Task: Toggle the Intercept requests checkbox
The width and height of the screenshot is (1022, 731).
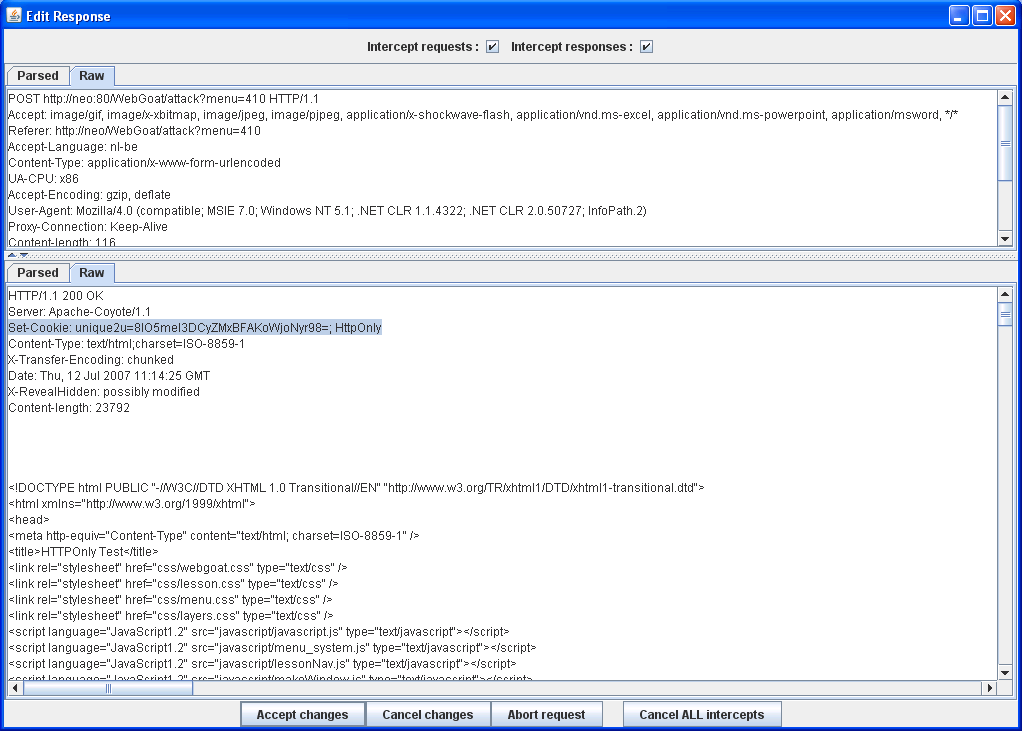Action: (492, 47)
